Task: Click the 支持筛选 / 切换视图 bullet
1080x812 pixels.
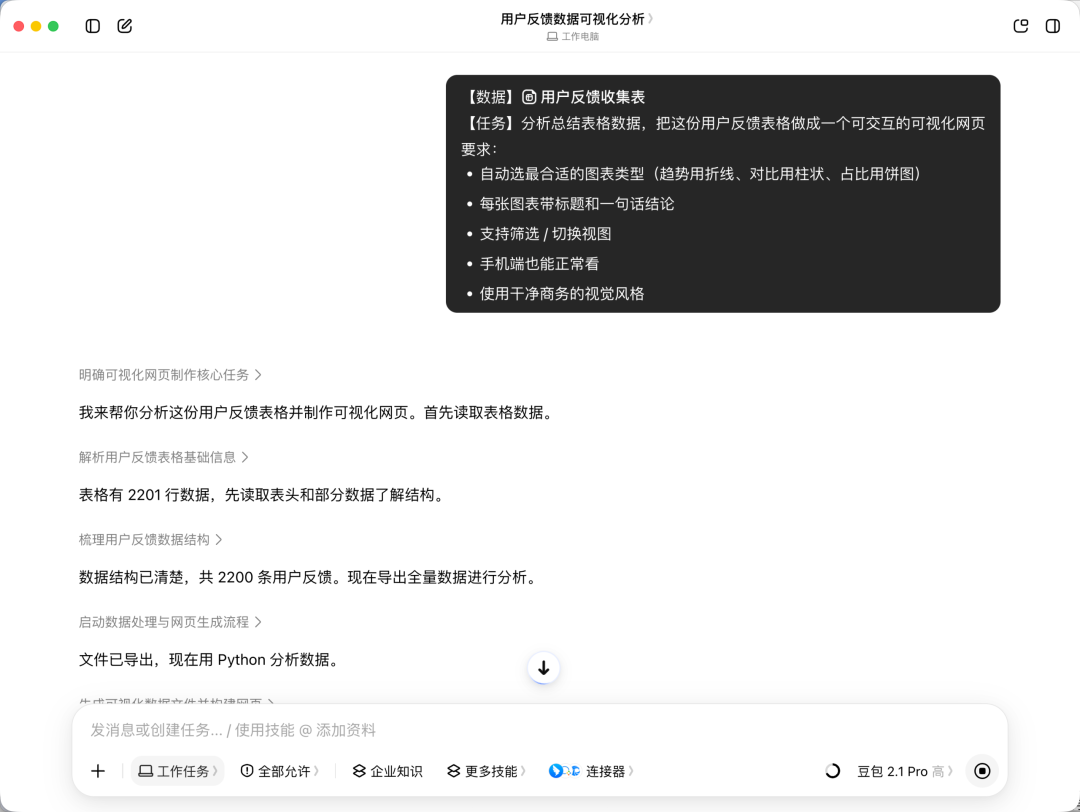Action: click(546, 233)
